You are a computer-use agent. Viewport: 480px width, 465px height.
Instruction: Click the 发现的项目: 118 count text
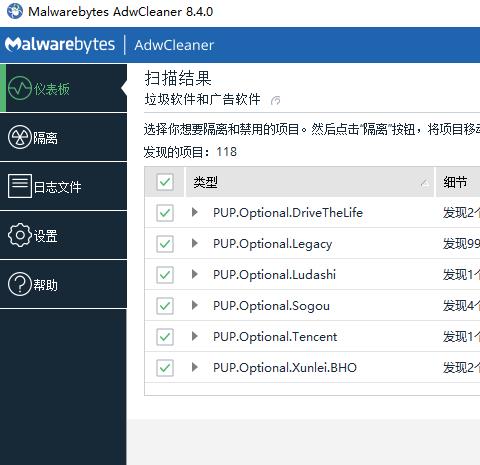[x=190, y=152]
